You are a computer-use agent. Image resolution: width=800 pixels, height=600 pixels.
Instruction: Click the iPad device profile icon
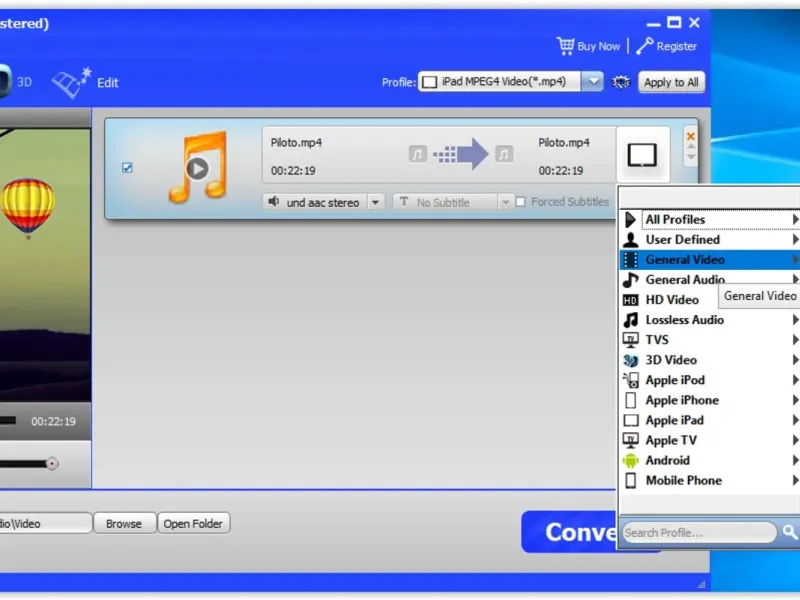pos(642,155)
